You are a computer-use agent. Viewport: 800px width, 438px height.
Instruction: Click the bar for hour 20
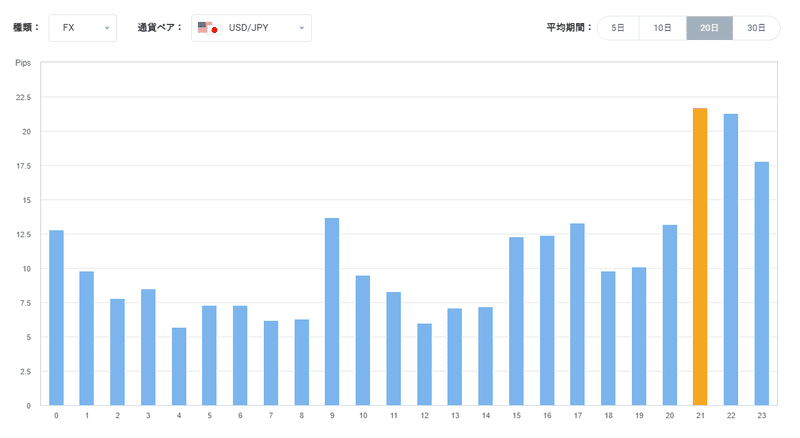(x=670, y=315)
